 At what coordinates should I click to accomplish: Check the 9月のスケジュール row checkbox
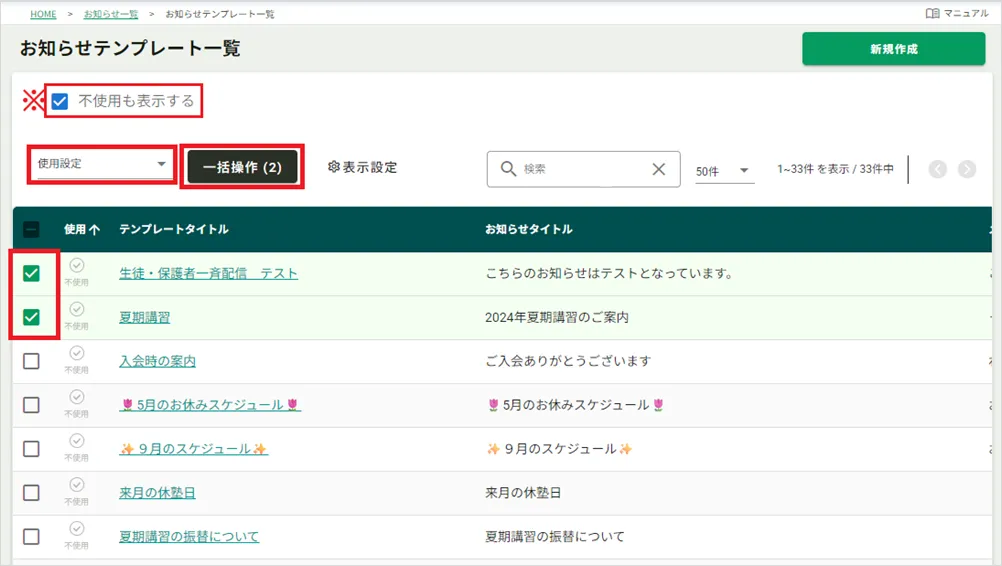(x=31, y=449)
